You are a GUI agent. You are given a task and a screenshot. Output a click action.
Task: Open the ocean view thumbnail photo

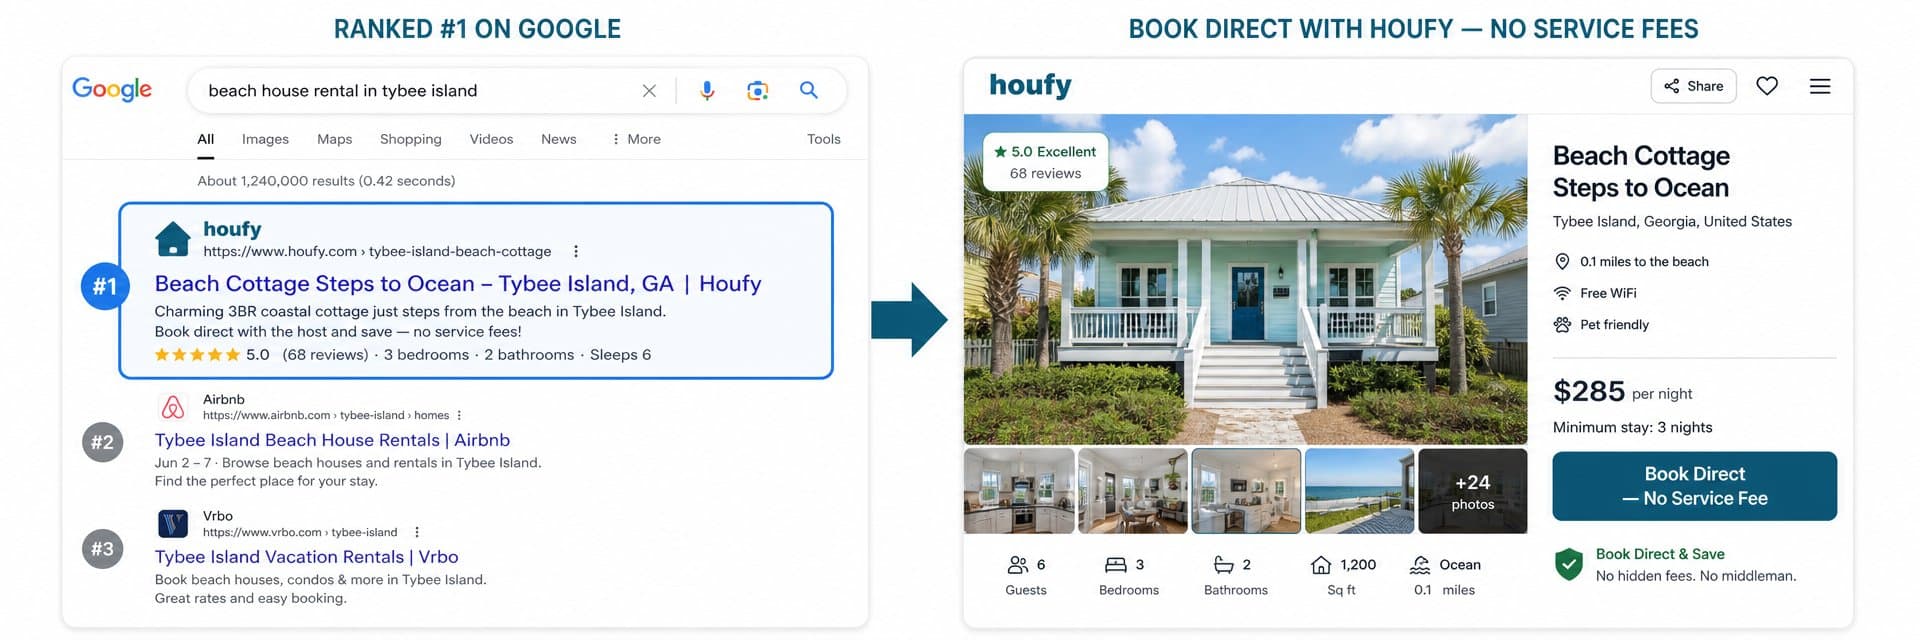coord(1359,491)
